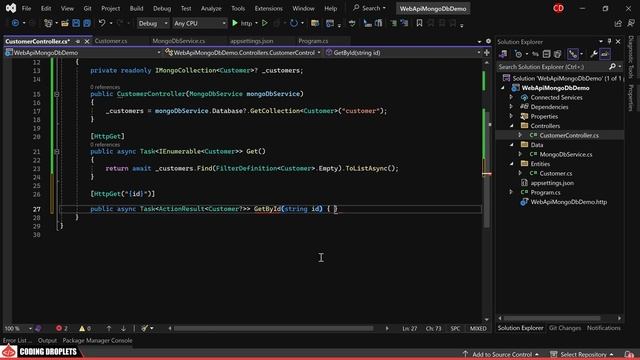
Task: Toggle pin on CustomerController.cs tab
Action: pos(78,41)
